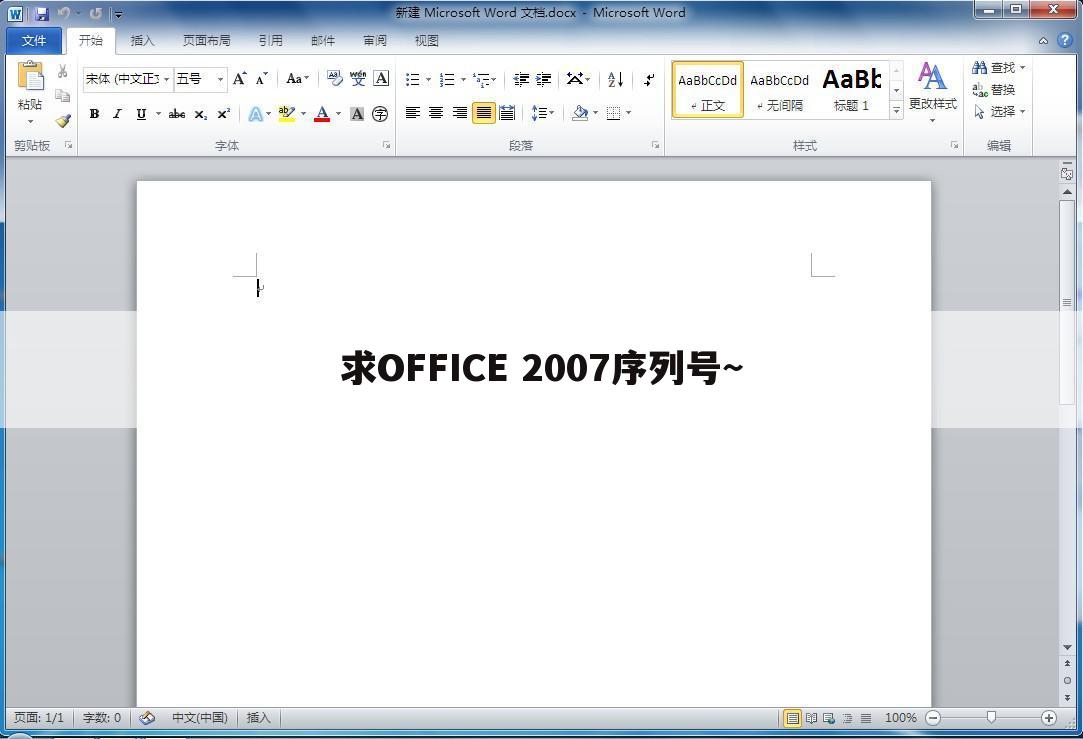
Task: Apply subscript formatting
Action: 200,114
